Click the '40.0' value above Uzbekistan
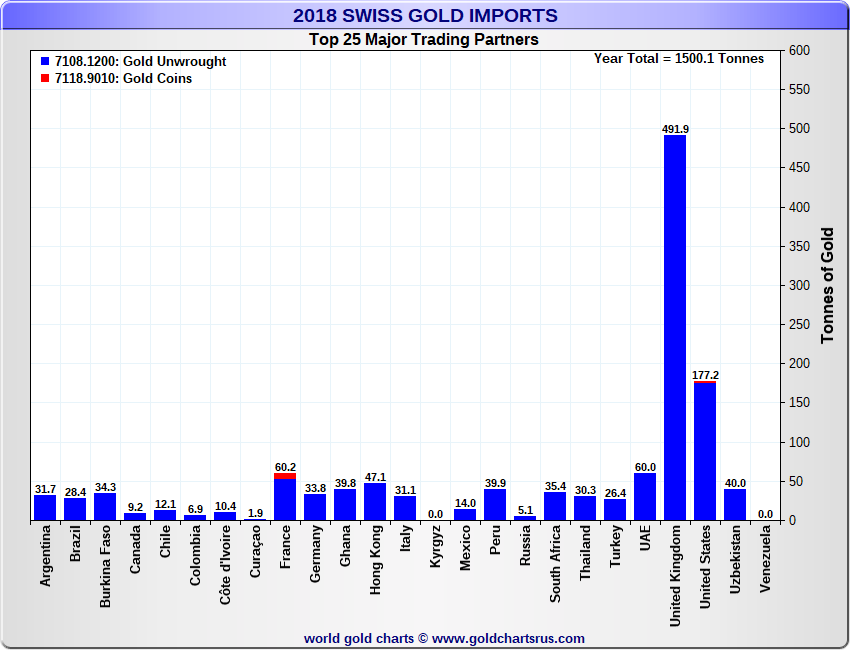This screenshot has width=850, height=650. pos(736,482)
